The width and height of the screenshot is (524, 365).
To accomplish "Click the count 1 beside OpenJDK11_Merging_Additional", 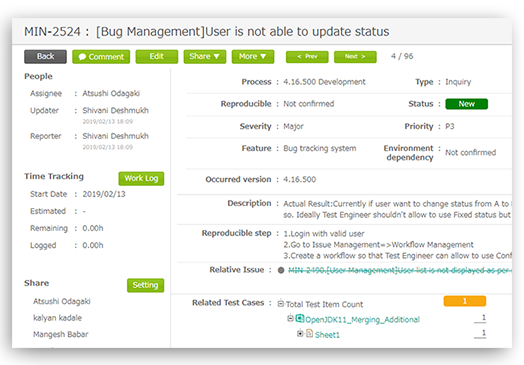I will (483, 318).
